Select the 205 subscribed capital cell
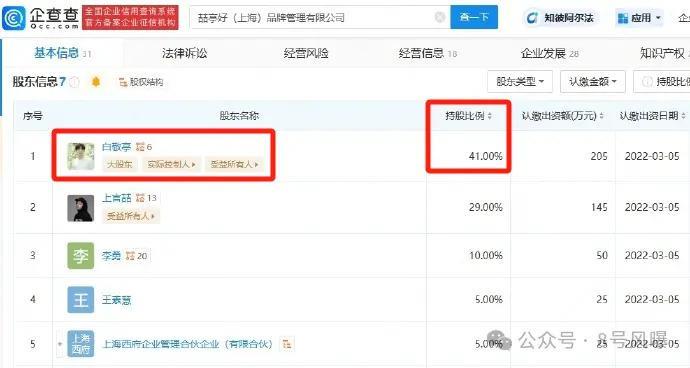This screenshot has width=690, height=368. tap(599, 156)
